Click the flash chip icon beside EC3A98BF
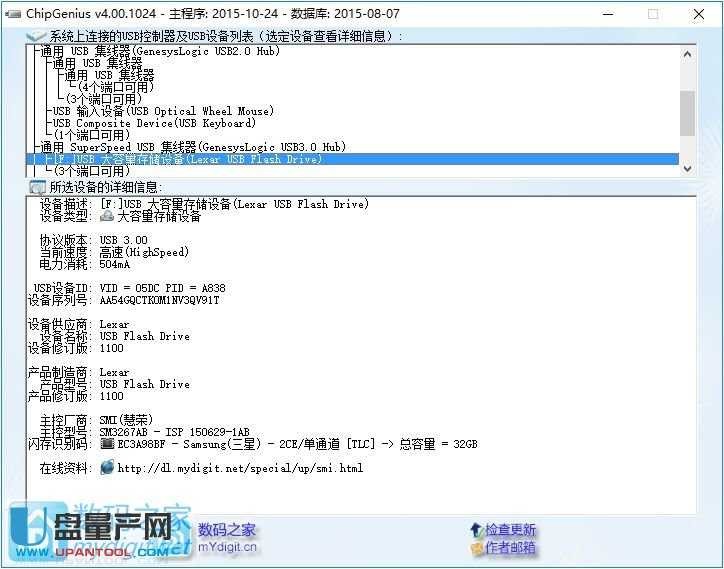 [107, 444]
